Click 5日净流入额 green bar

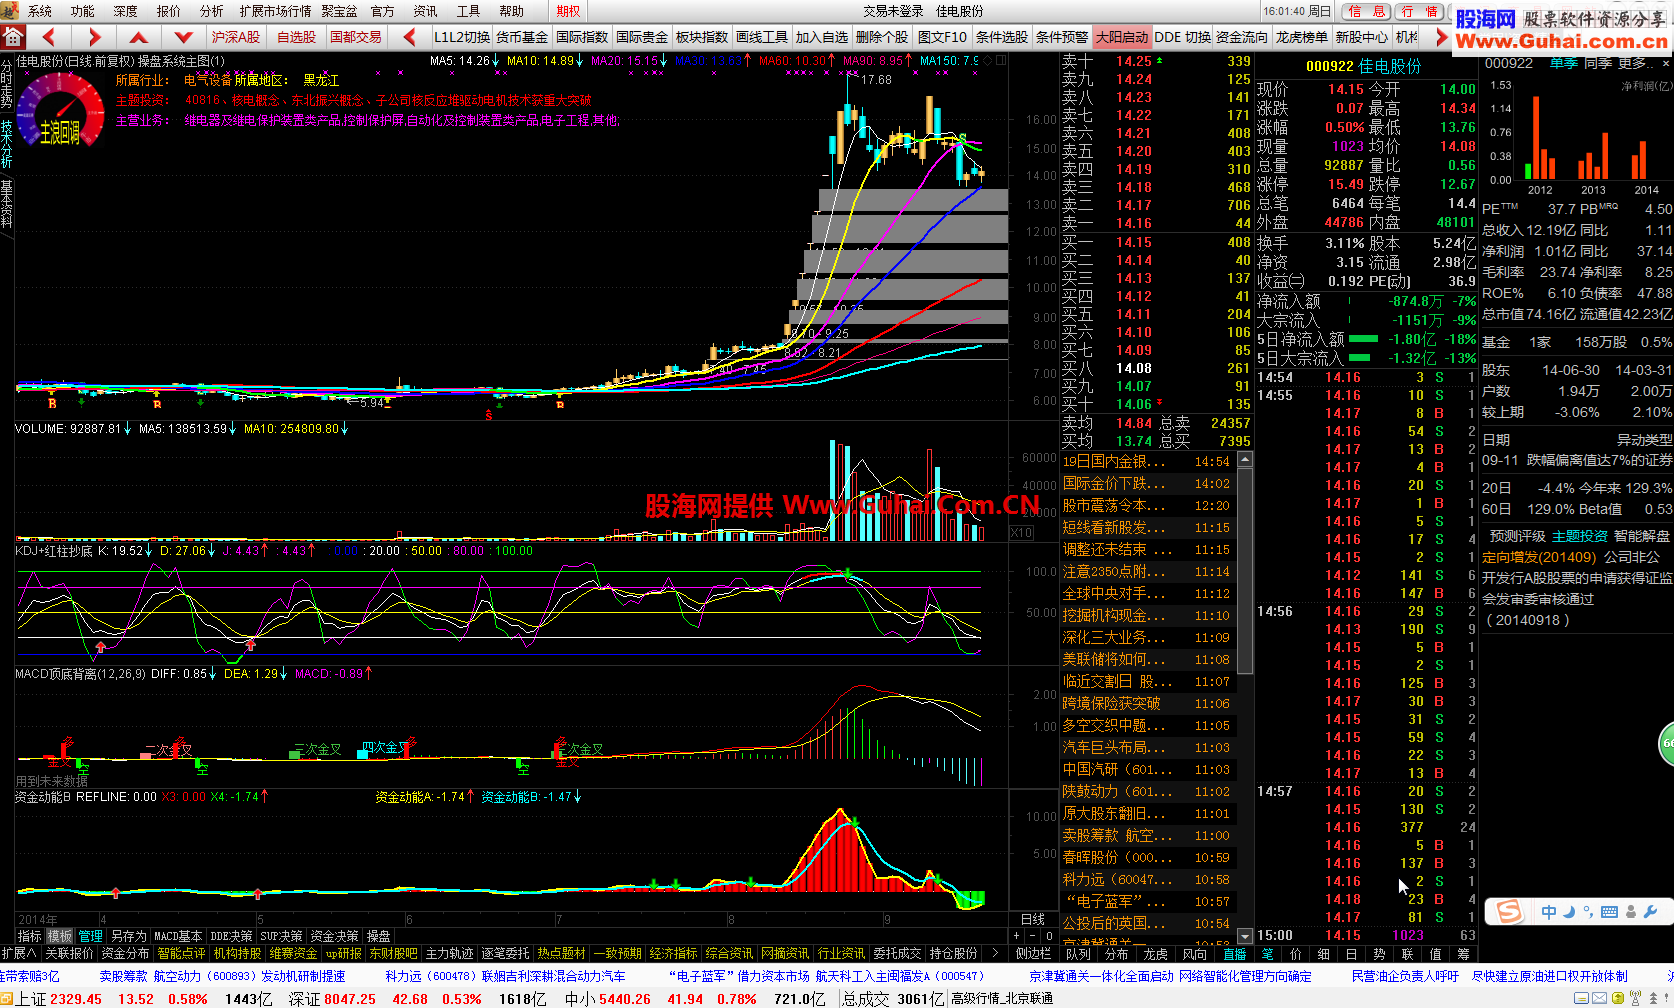[1363, 339]
